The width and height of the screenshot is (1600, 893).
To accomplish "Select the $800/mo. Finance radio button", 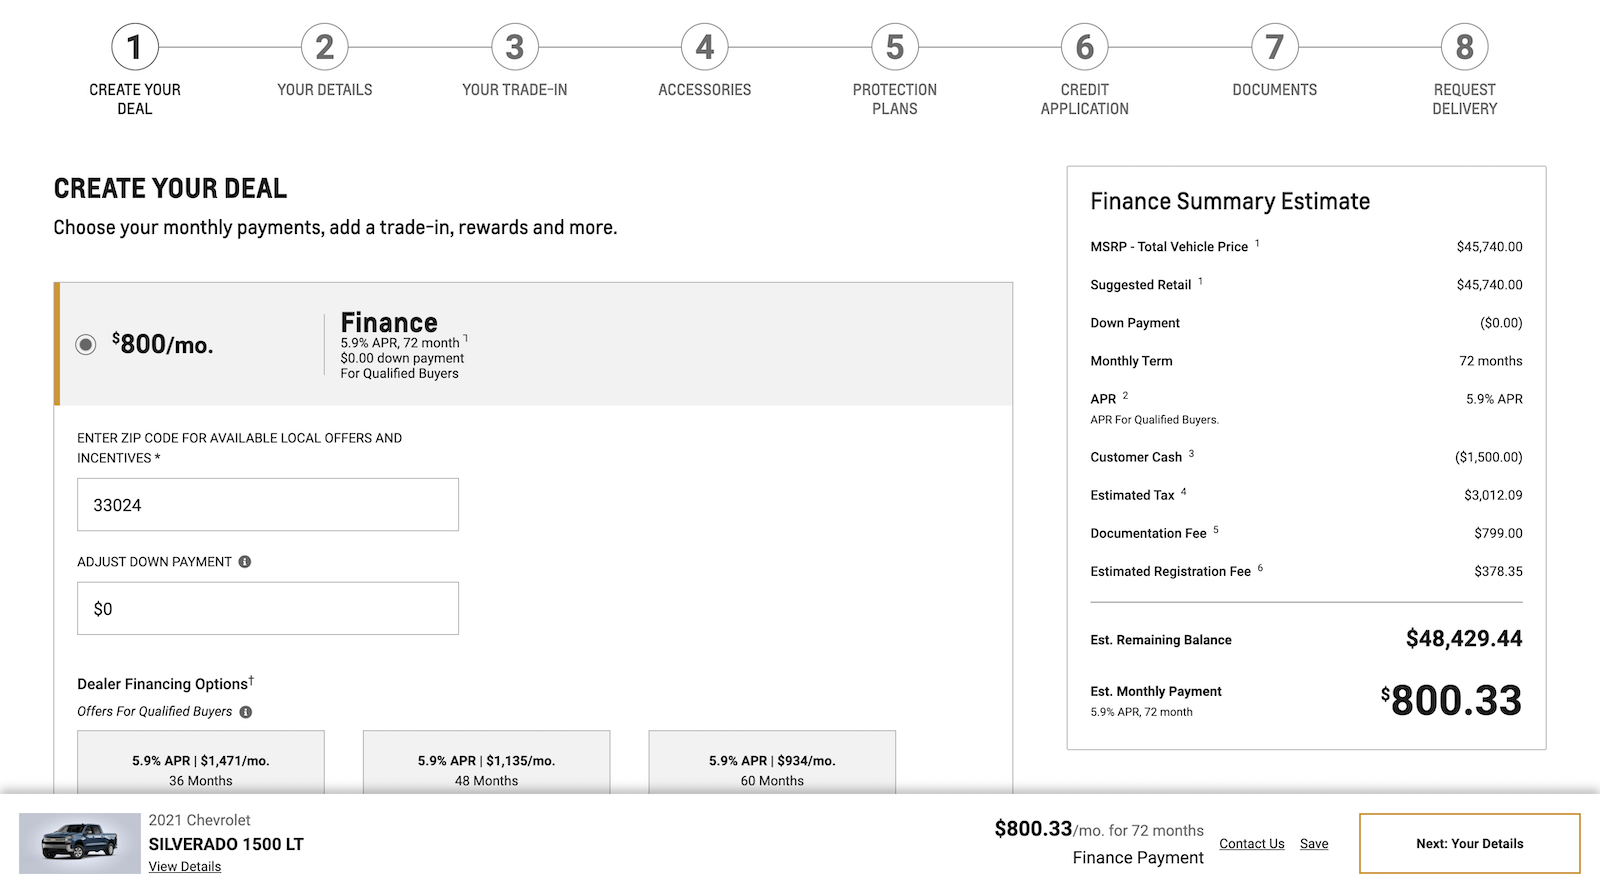I will (86, 345).
